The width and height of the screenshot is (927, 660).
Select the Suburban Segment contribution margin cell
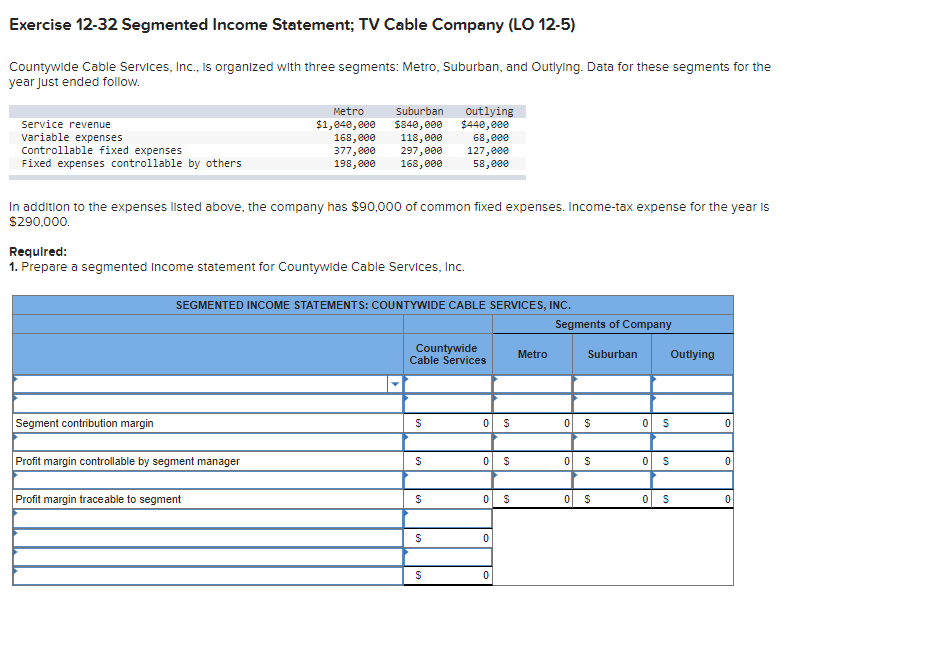pos(612,422)
